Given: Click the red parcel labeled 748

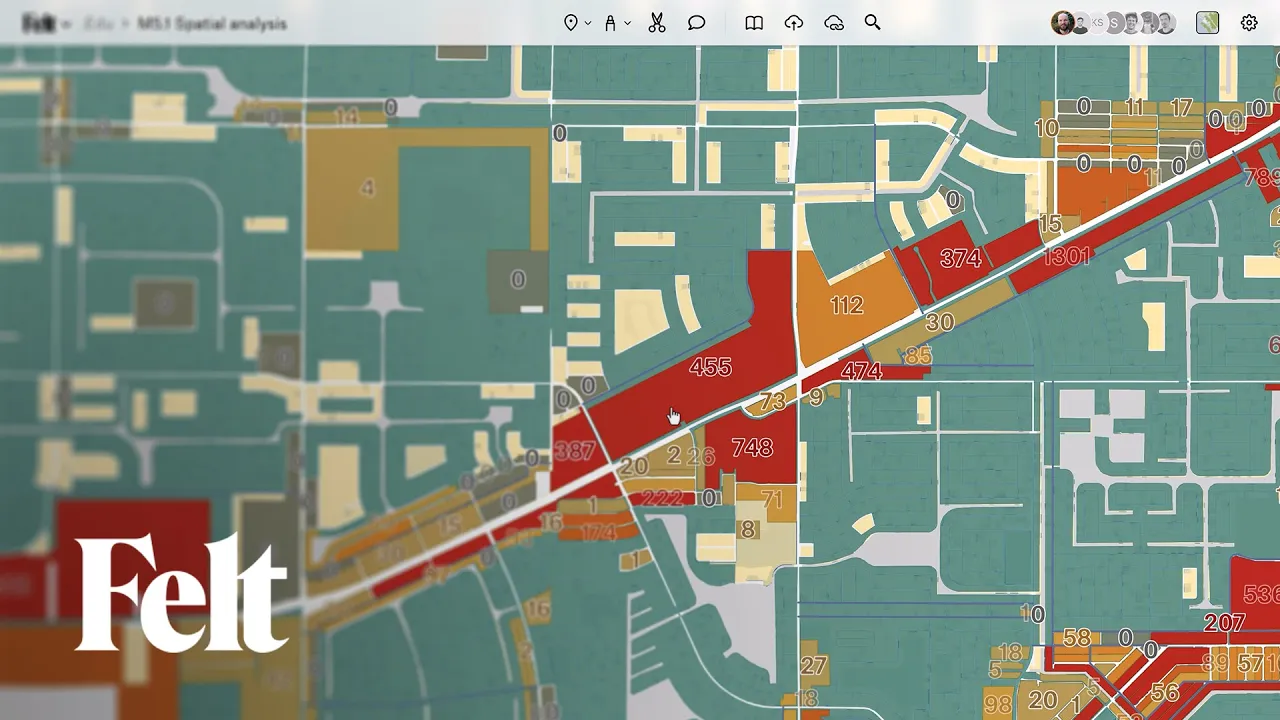Looking at the screenshot, I should (x=752, y=447).
